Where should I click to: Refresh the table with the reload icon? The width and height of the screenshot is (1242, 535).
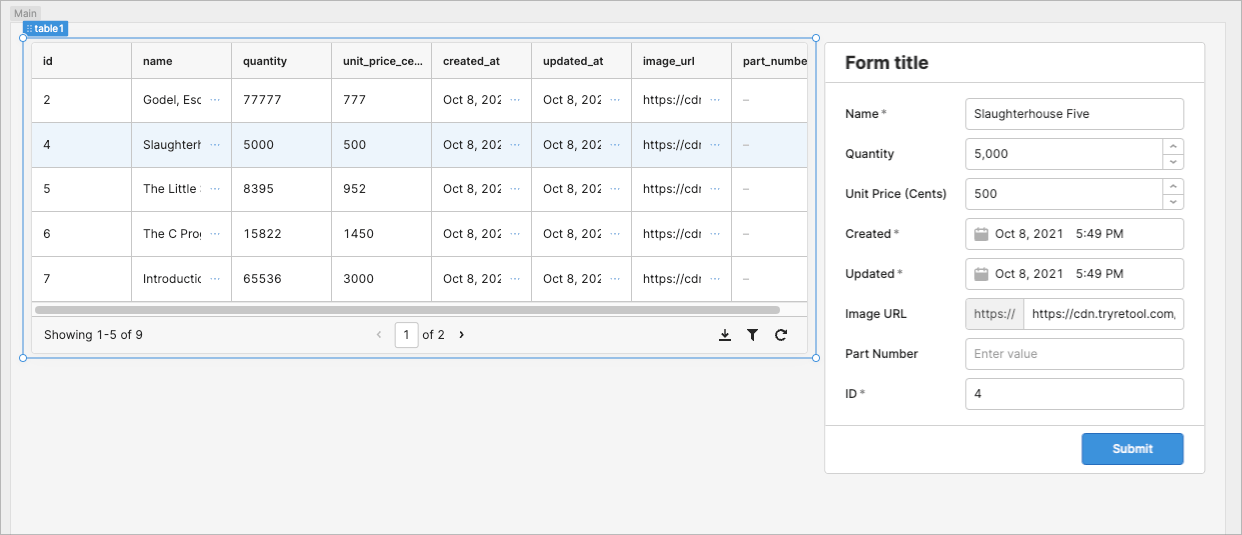[x=781, y=335]
